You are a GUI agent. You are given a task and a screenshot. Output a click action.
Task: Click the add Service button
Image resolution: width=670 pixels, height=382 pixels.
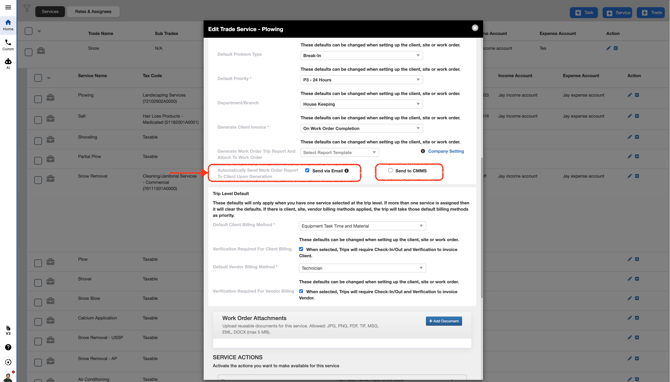pyautogui.click(x=617, y=13)
